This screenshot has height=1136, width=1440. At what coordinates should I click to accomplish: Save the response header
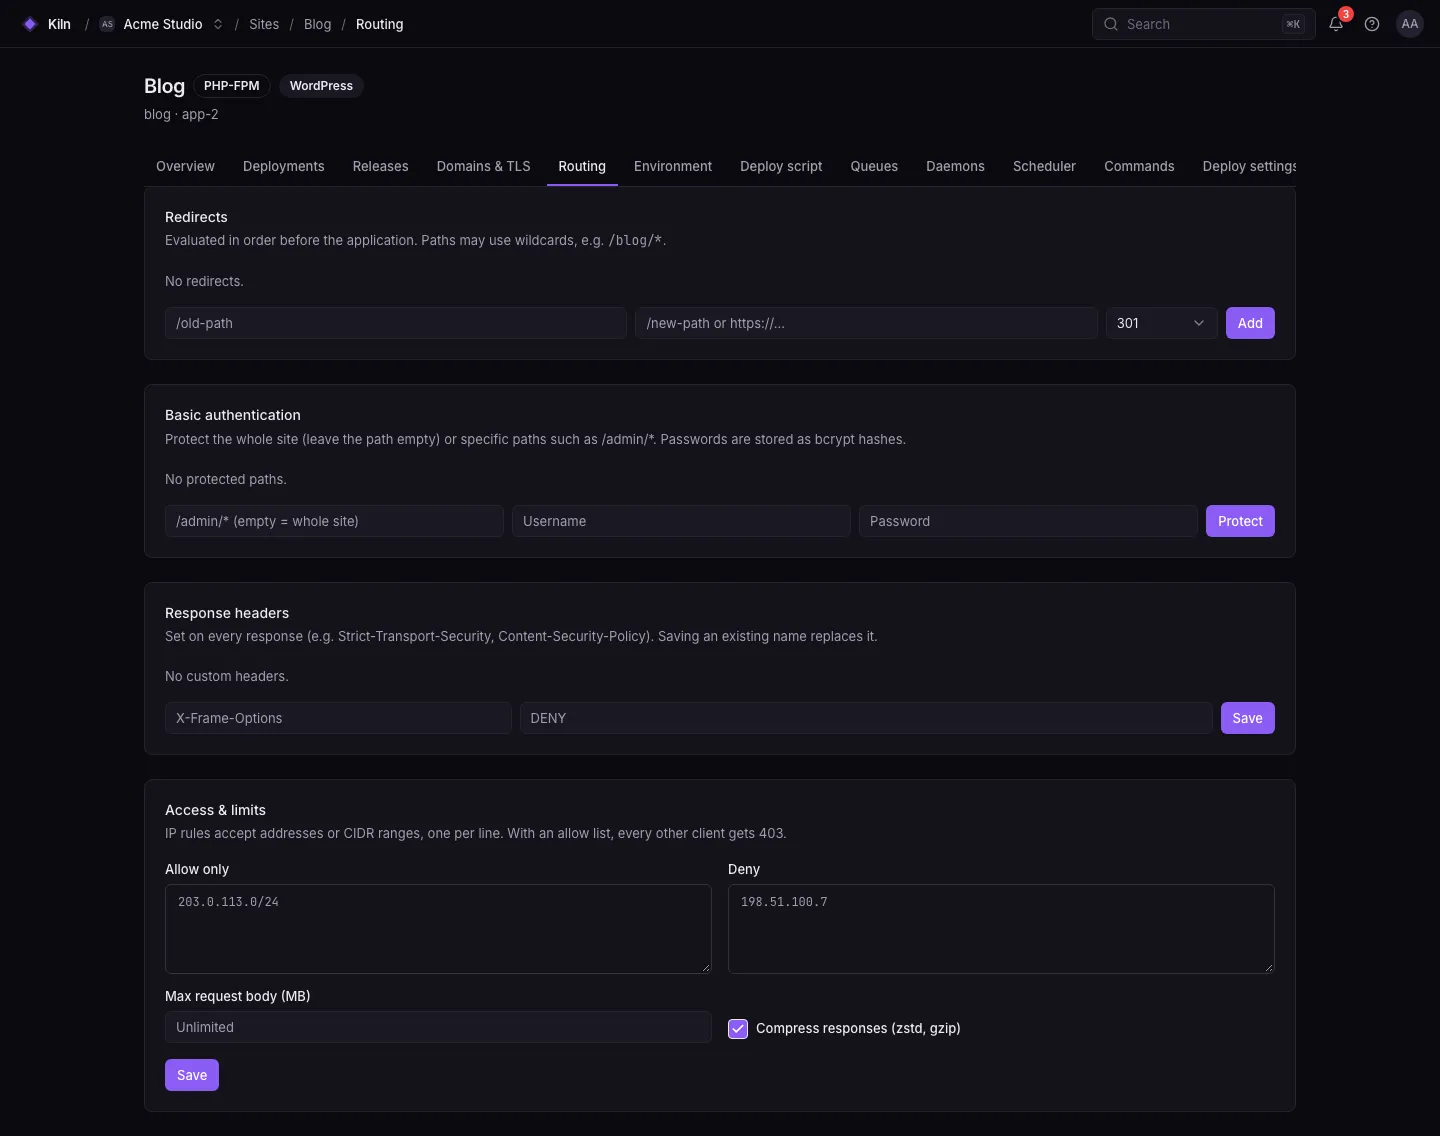pos(1247,718)
